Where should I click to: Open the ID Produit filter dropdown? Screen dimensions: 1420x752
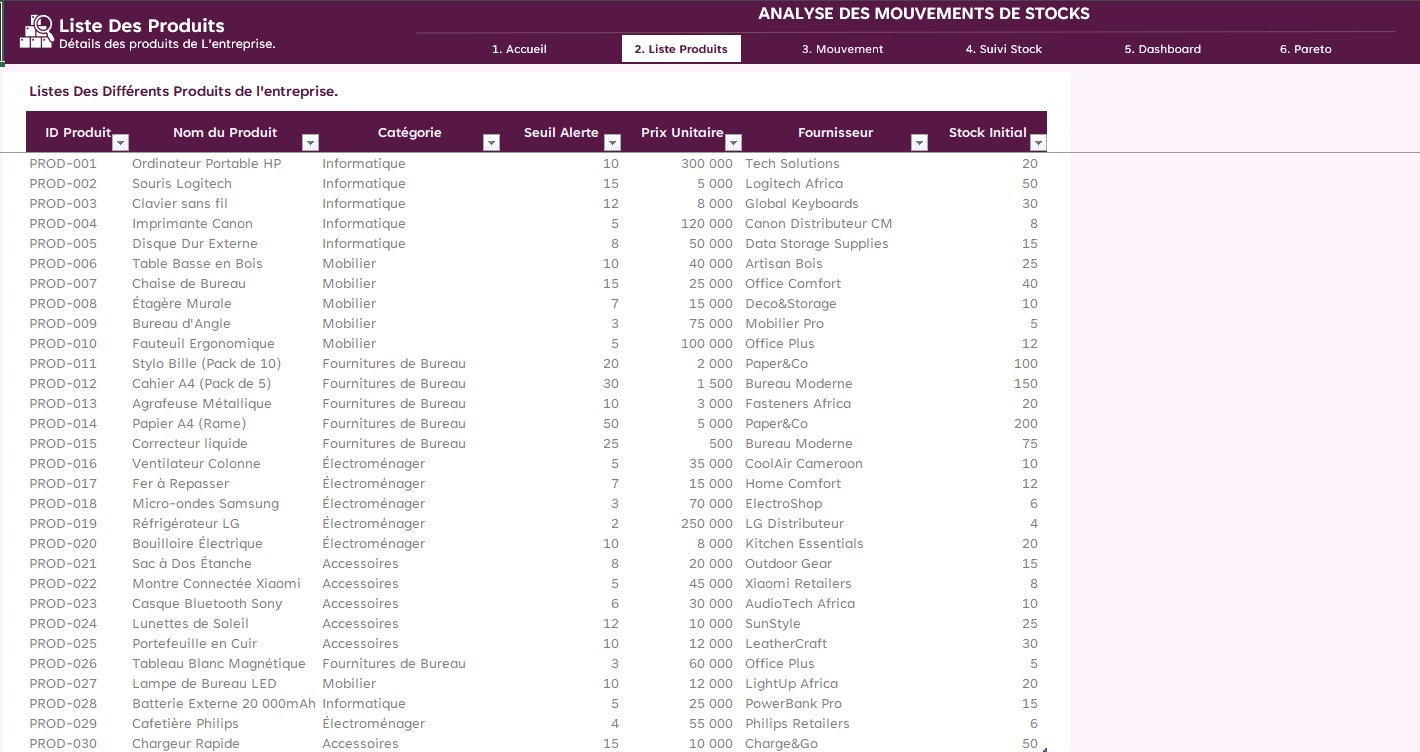[120, 142]
